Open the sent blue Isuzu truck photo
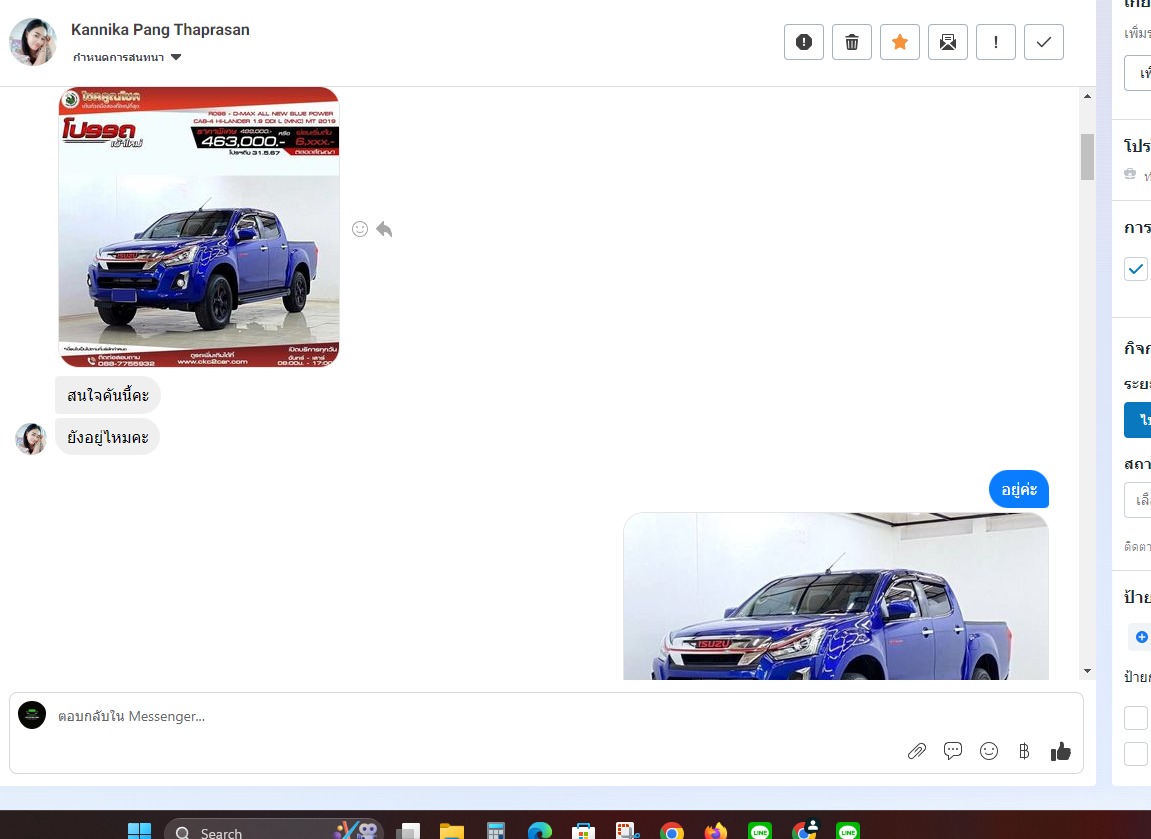This screenshot has width=1151, height=839. coord(835,596)
